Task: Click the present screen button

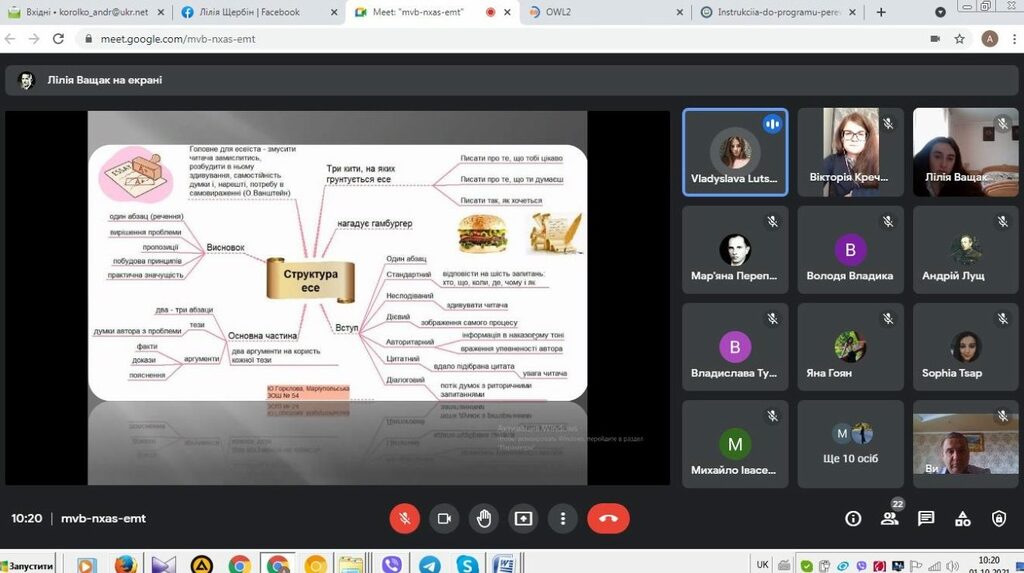Action: pyautogui.click(x=523, y=518)
